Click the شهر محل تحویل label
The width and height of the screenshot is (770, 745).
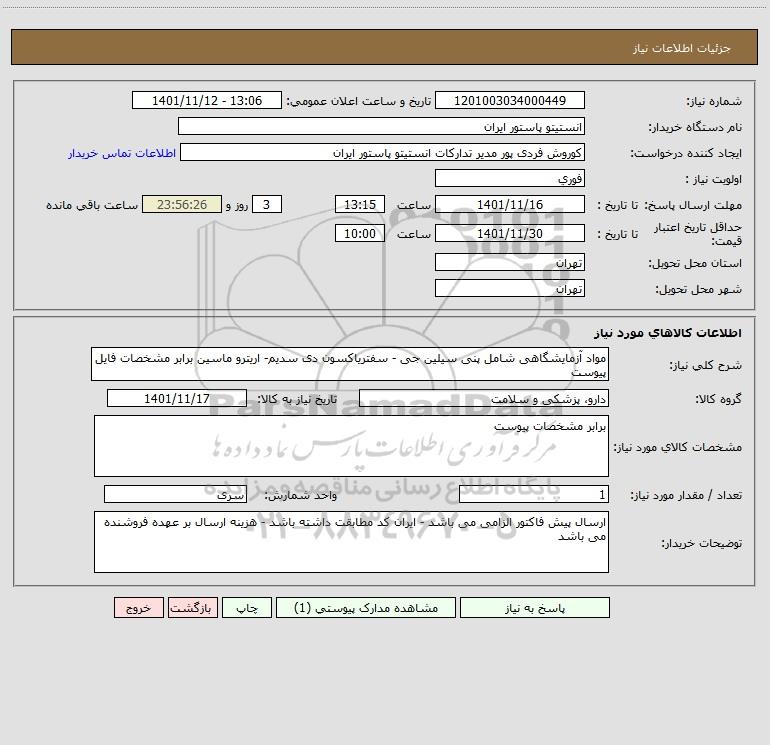tap(698, 290)
